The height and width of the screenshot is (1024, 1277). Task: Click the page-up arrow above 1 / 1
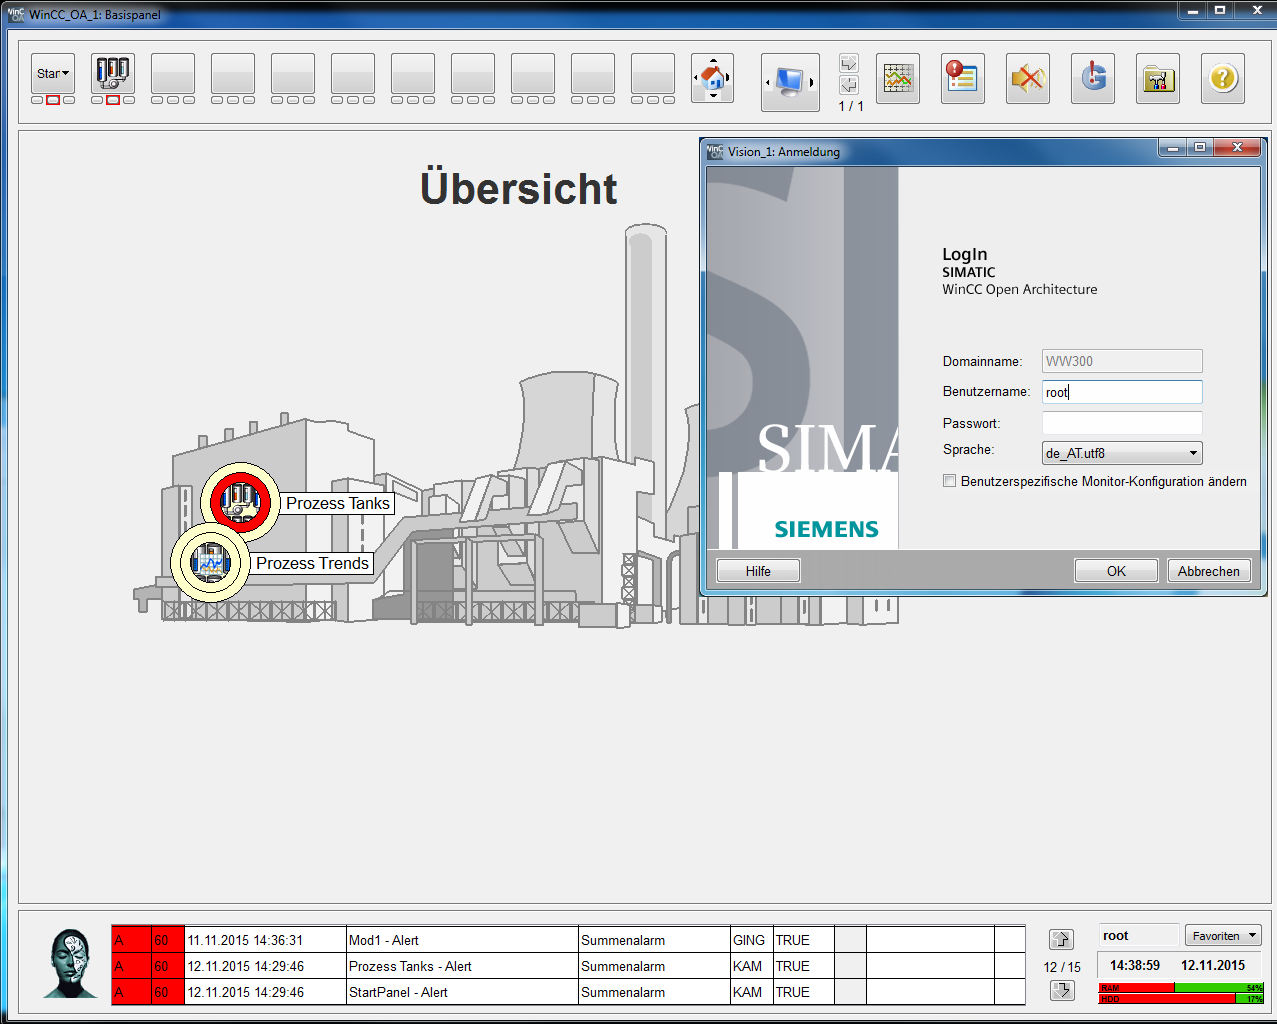tap(849, 63)
